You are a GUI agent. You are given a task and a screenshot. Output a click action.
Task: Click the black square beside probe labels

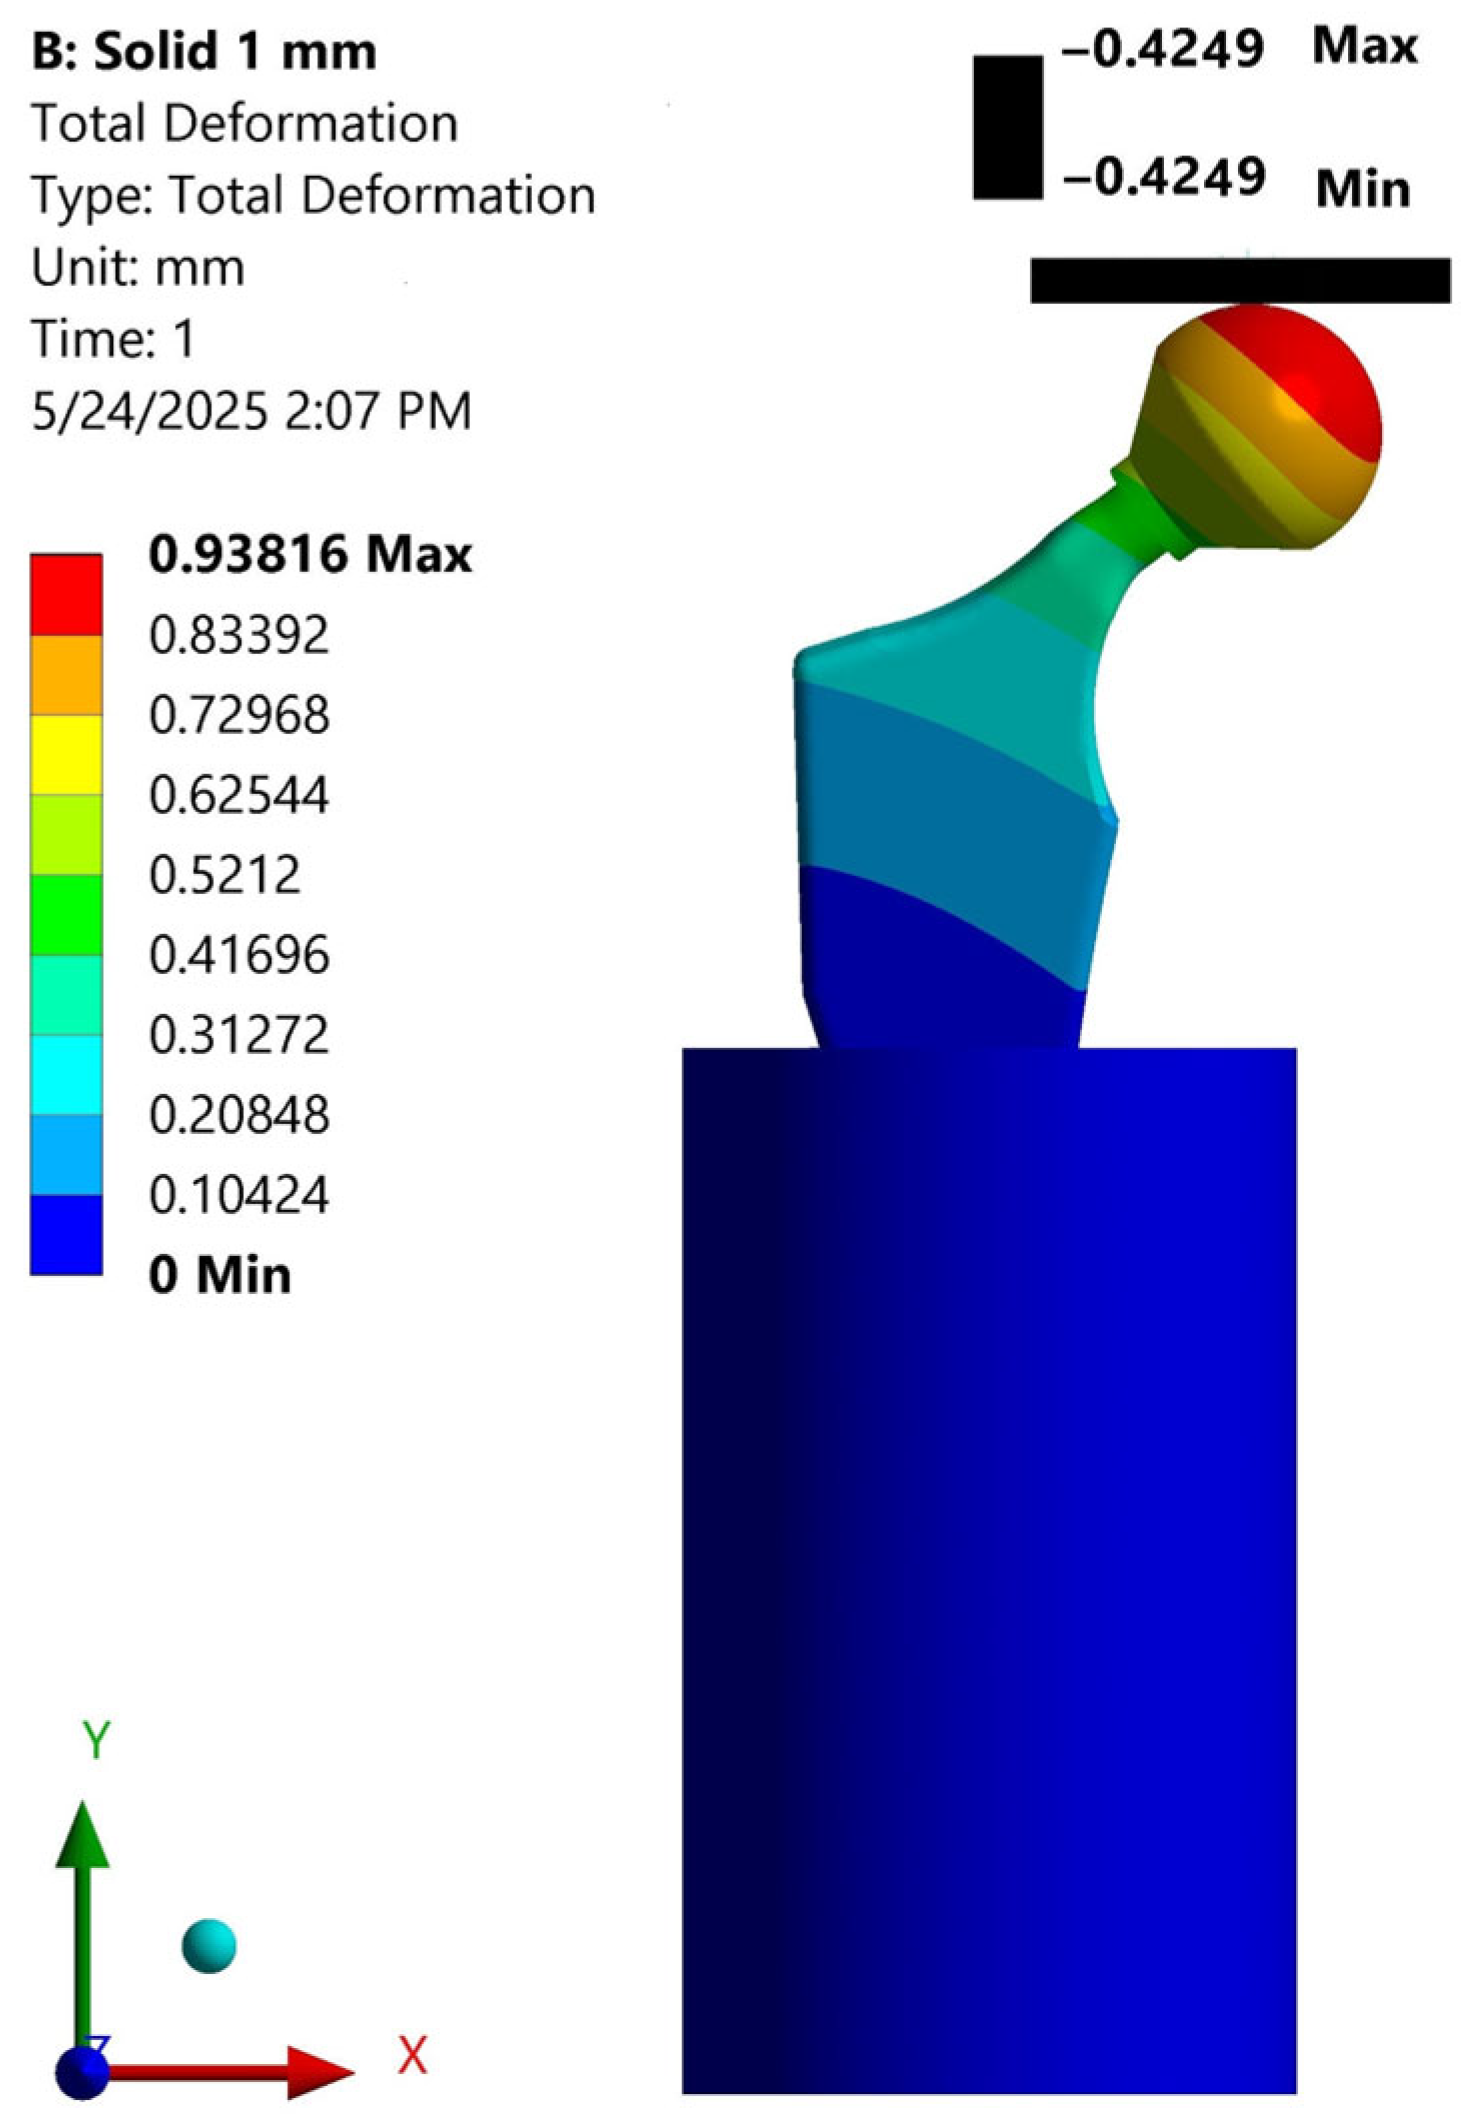pyautogui.click(x=1008, y=127)
